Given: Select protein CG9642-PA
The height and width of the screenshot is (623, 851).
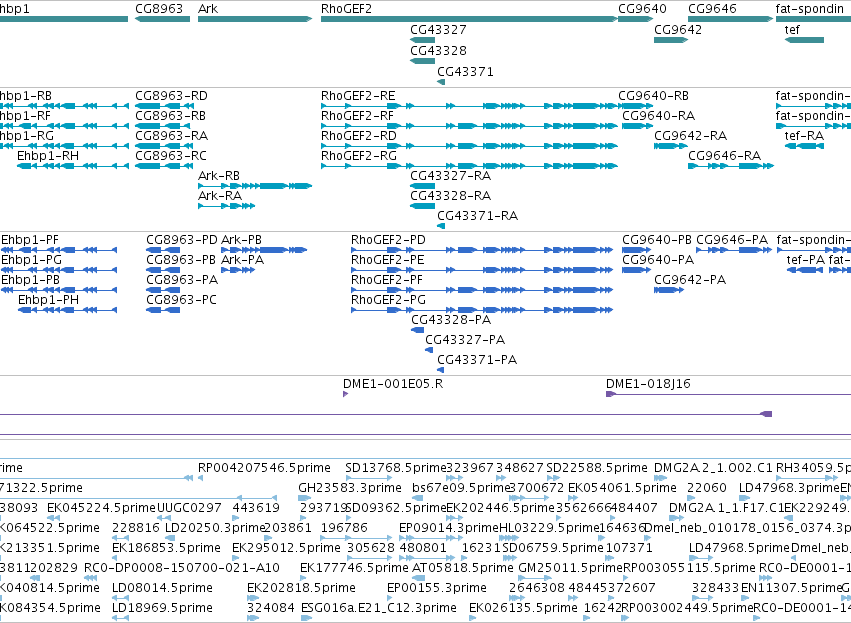Looking at the screenshot, I should (690, 280).
